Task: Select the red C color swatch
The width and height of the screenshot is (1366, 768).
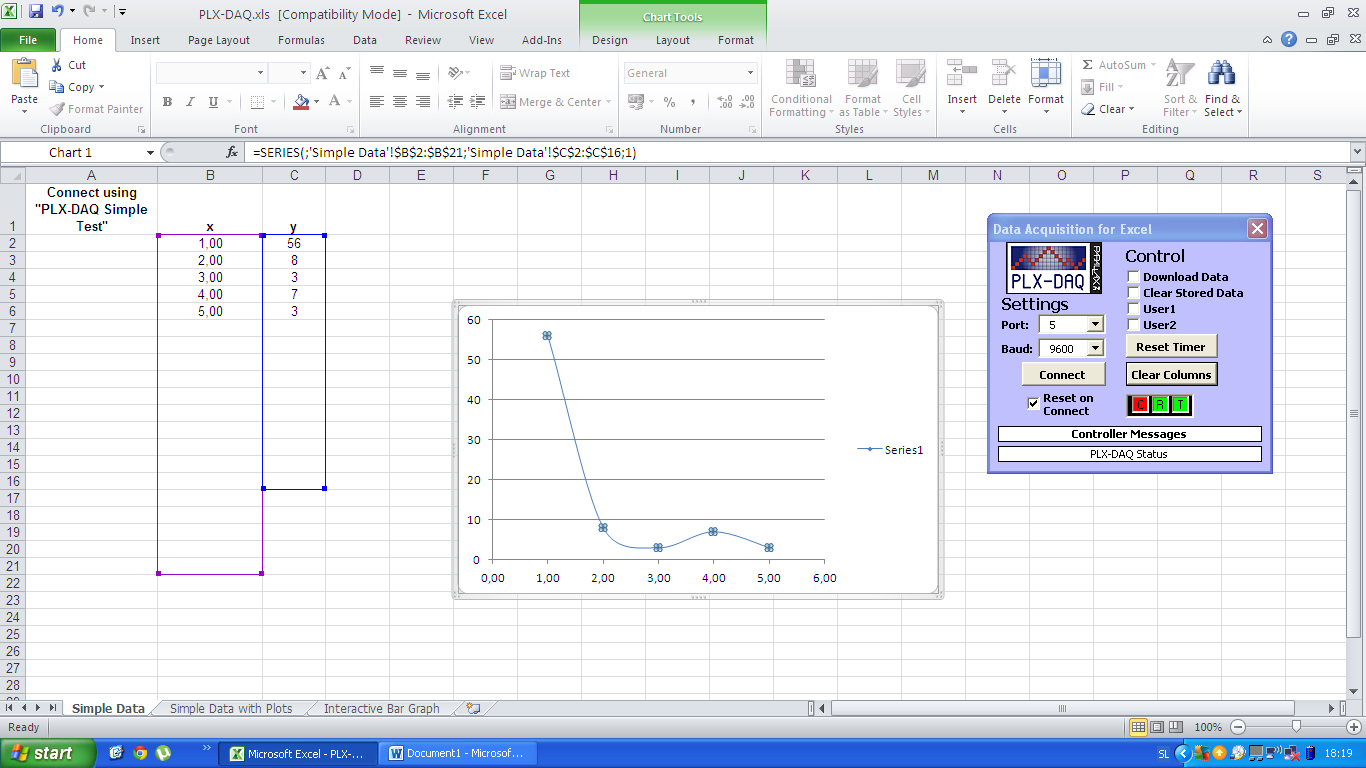Action: (x=1139, y=404)
